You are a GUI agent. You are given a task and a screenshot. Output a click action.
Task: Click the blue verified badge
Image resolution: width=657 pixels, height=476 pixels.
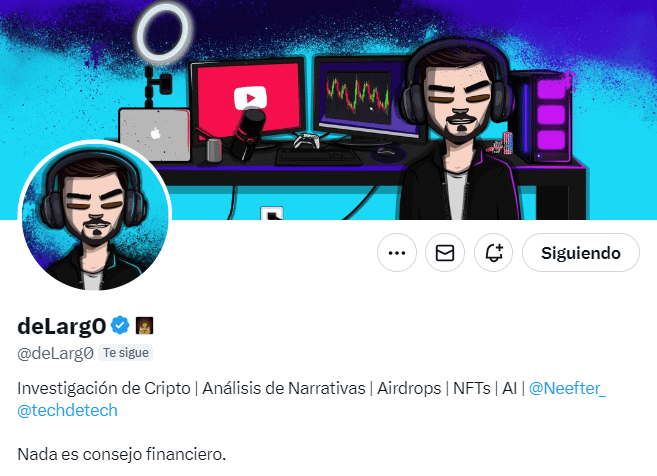click(x=120, y=325)
